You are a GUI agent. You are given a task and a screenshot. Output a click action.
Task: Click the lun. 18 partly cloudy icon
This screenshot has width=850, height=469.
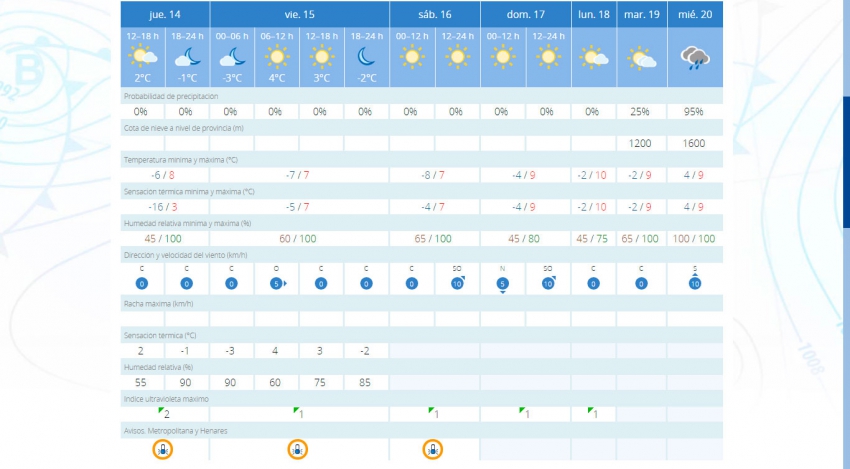pos(594,57)
